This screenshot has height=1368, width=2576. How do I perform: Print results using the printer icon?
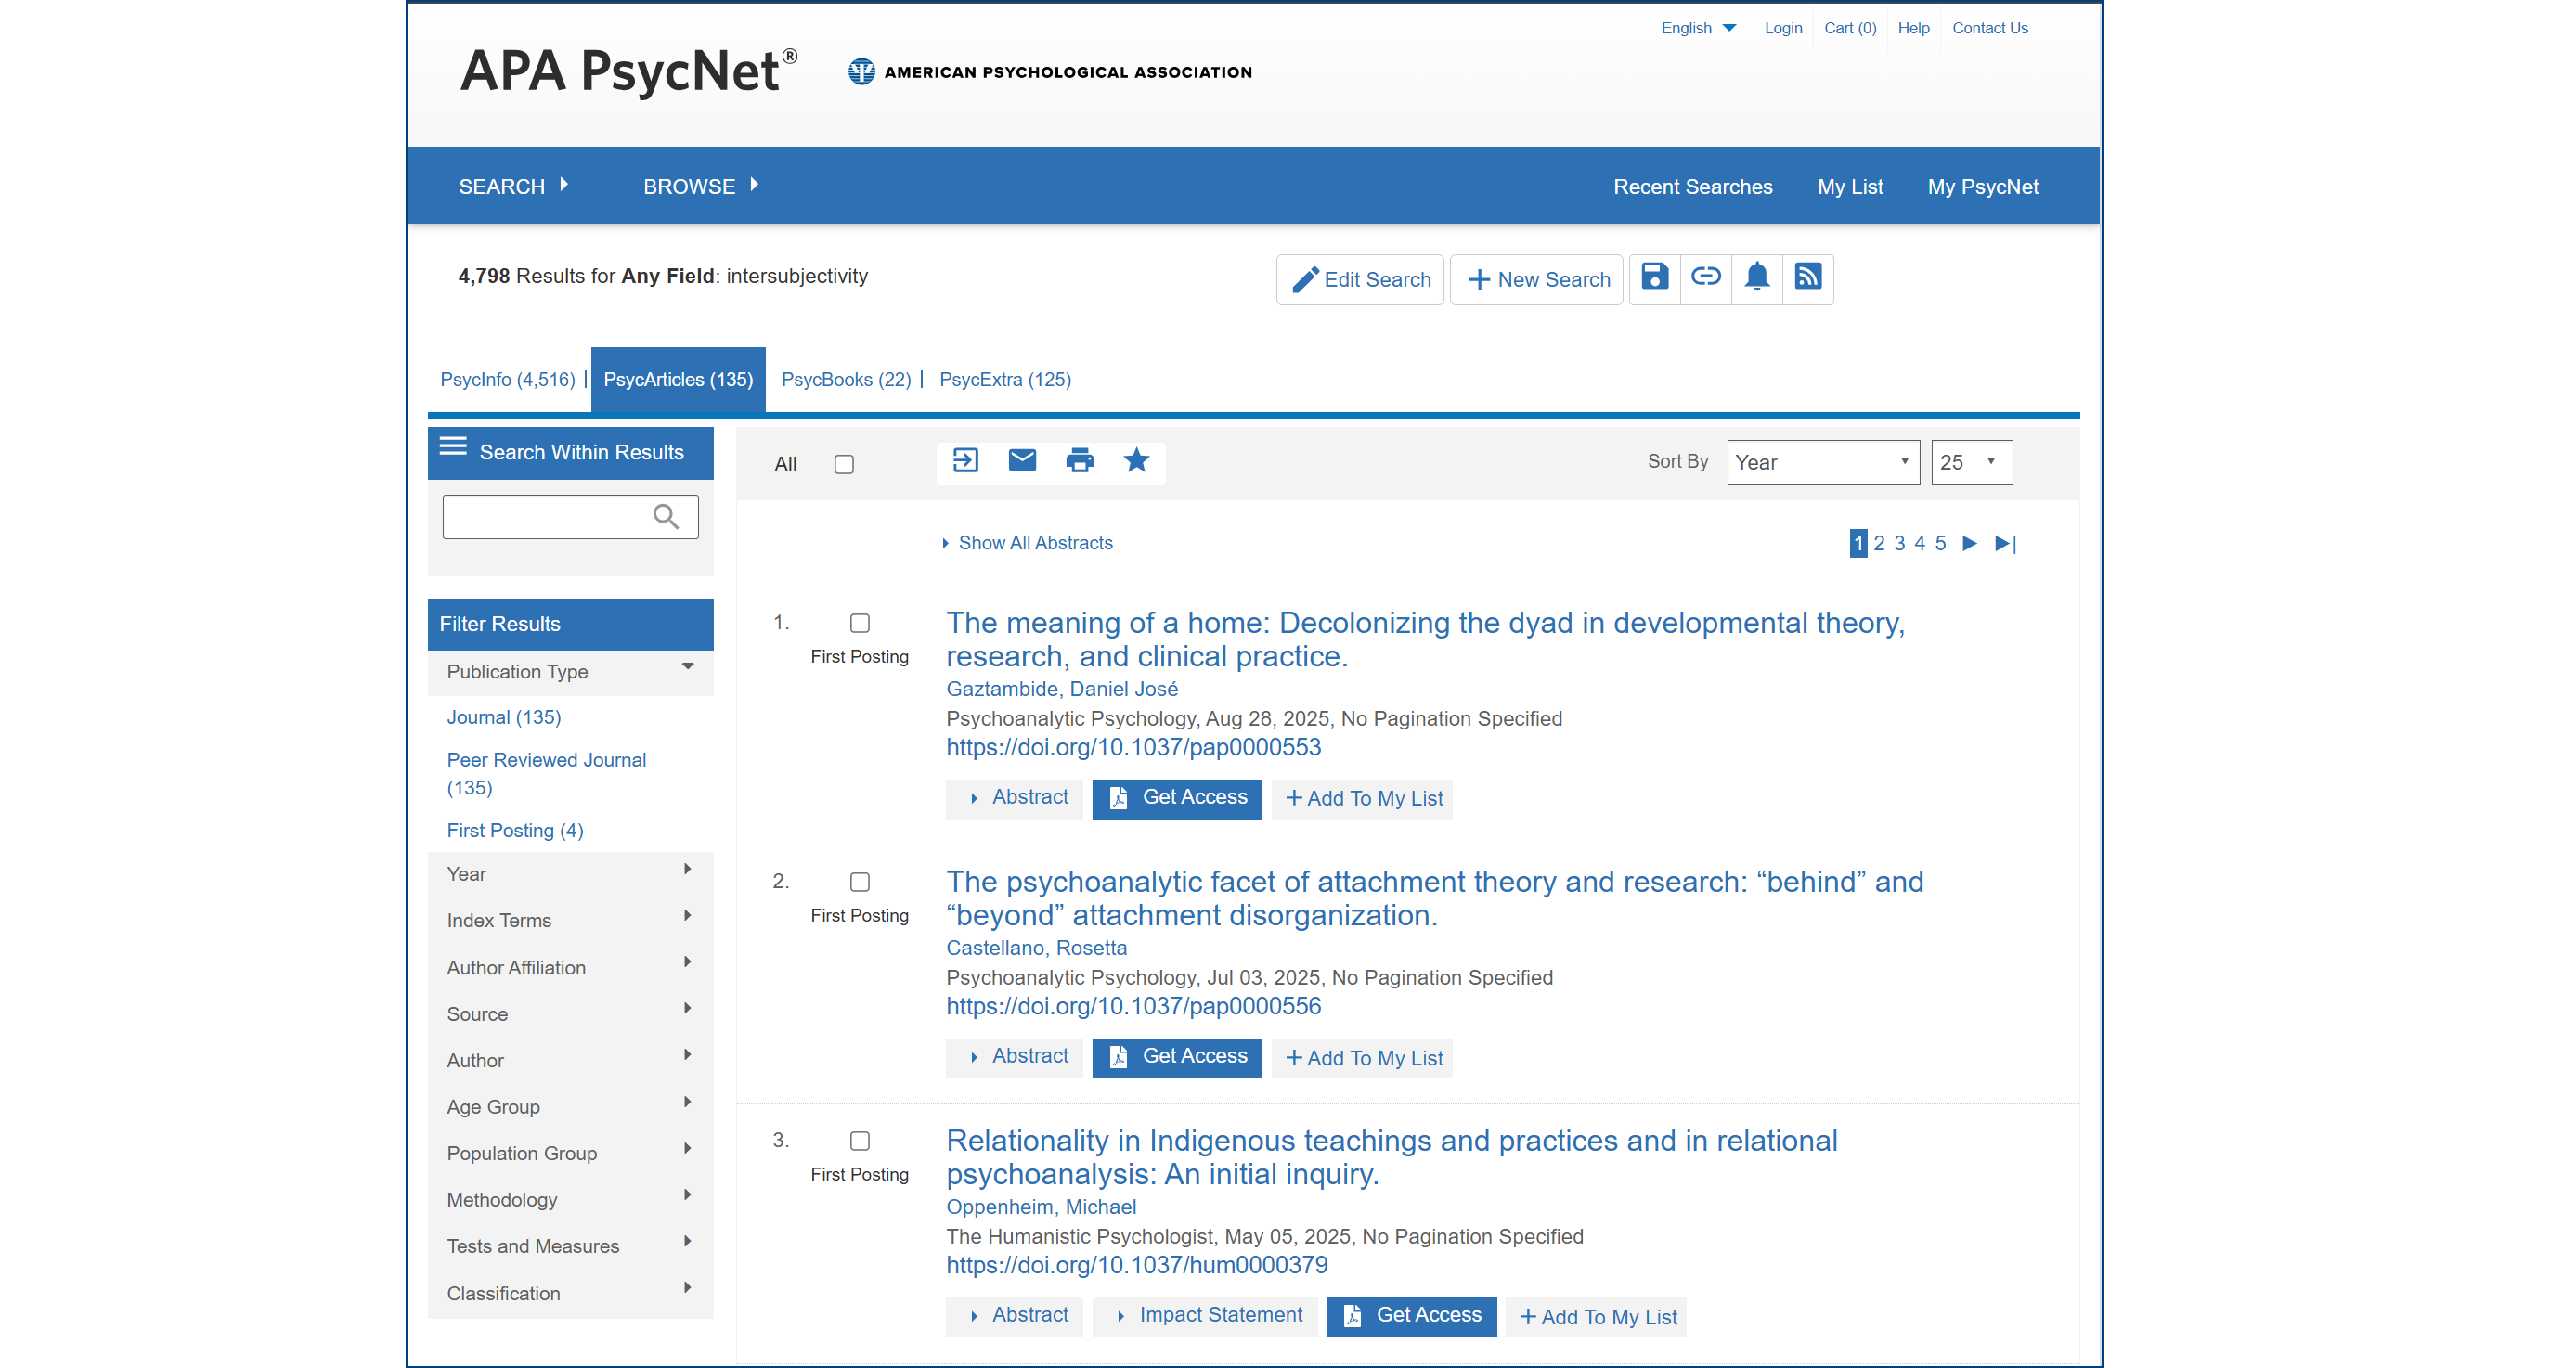pos(1080,461)
